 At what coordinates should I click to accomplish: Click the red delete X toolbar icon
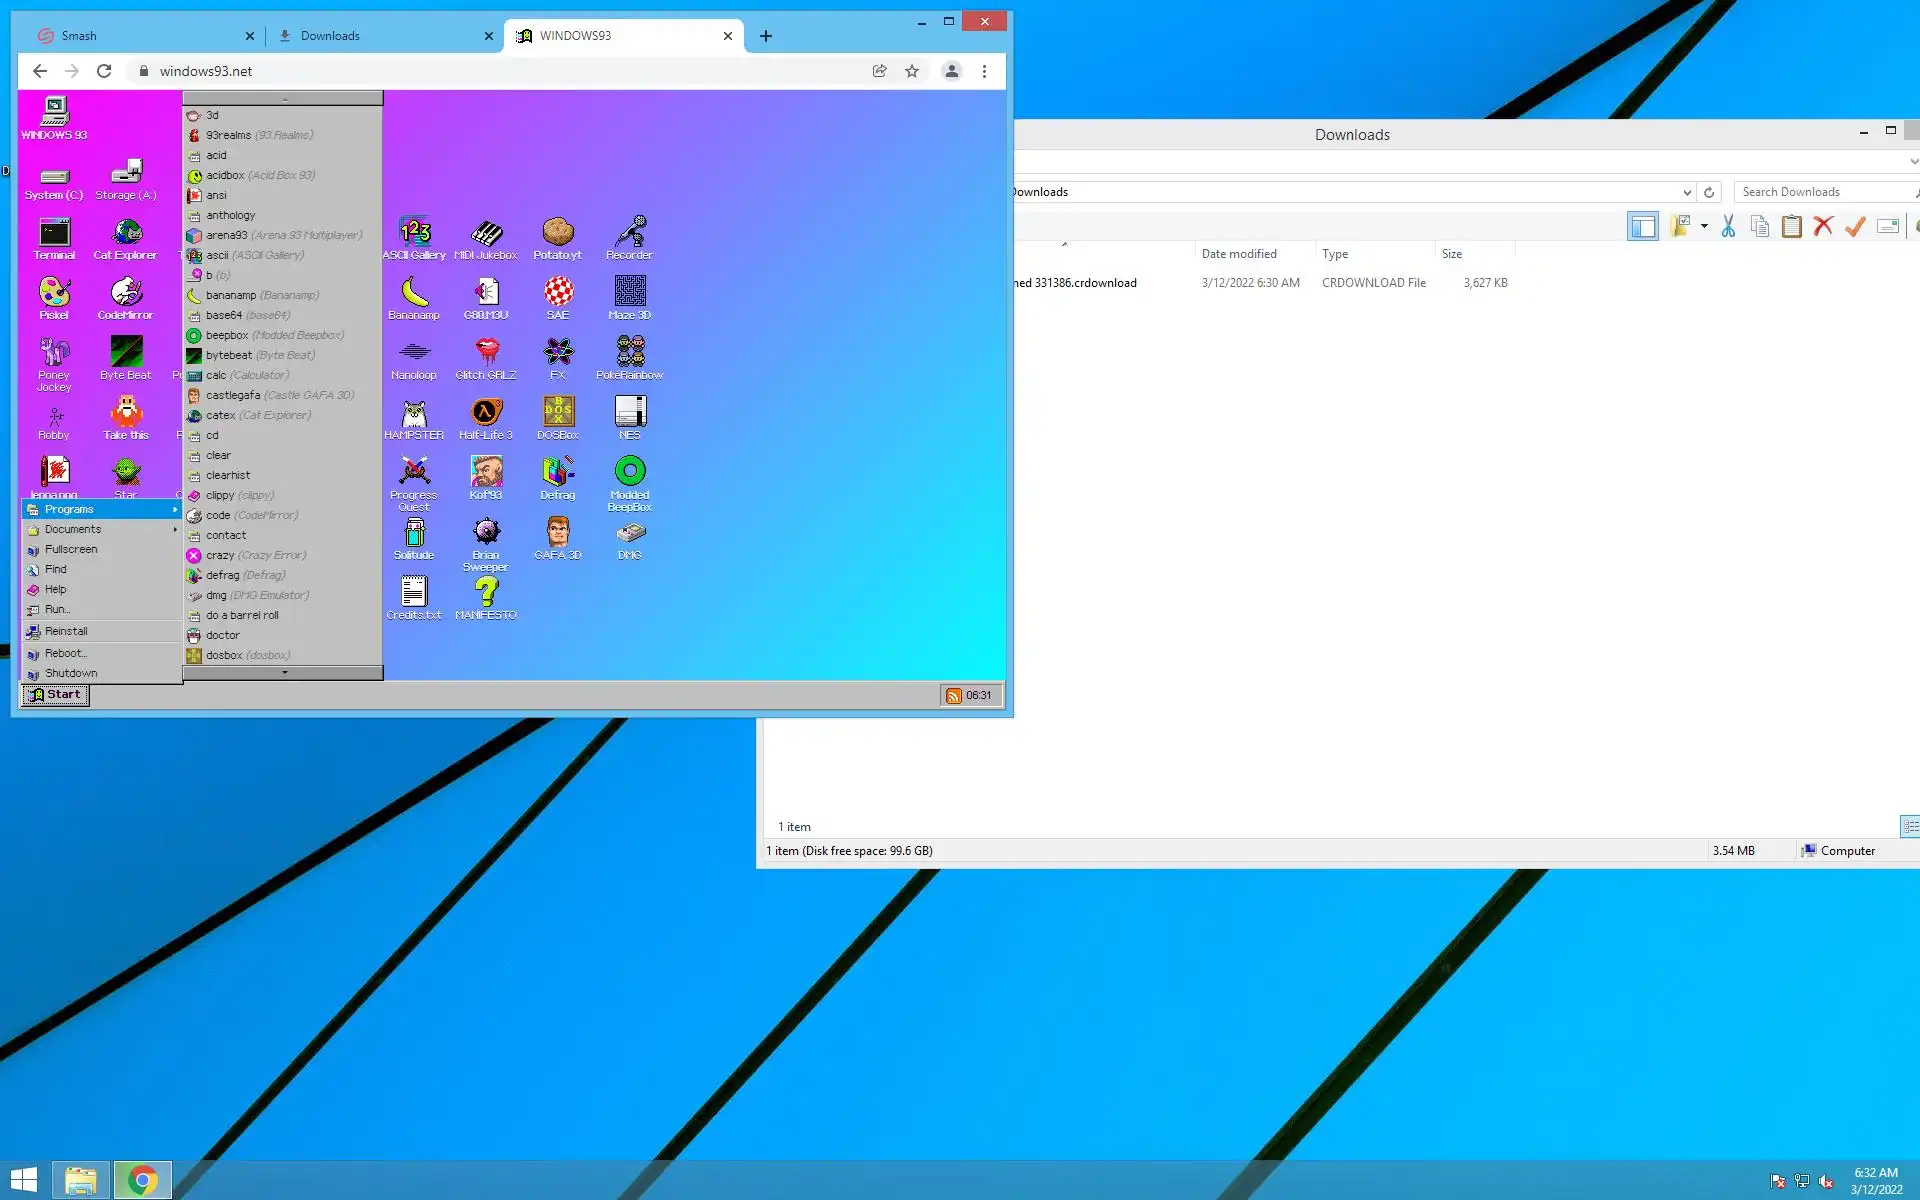[1823, 227]
